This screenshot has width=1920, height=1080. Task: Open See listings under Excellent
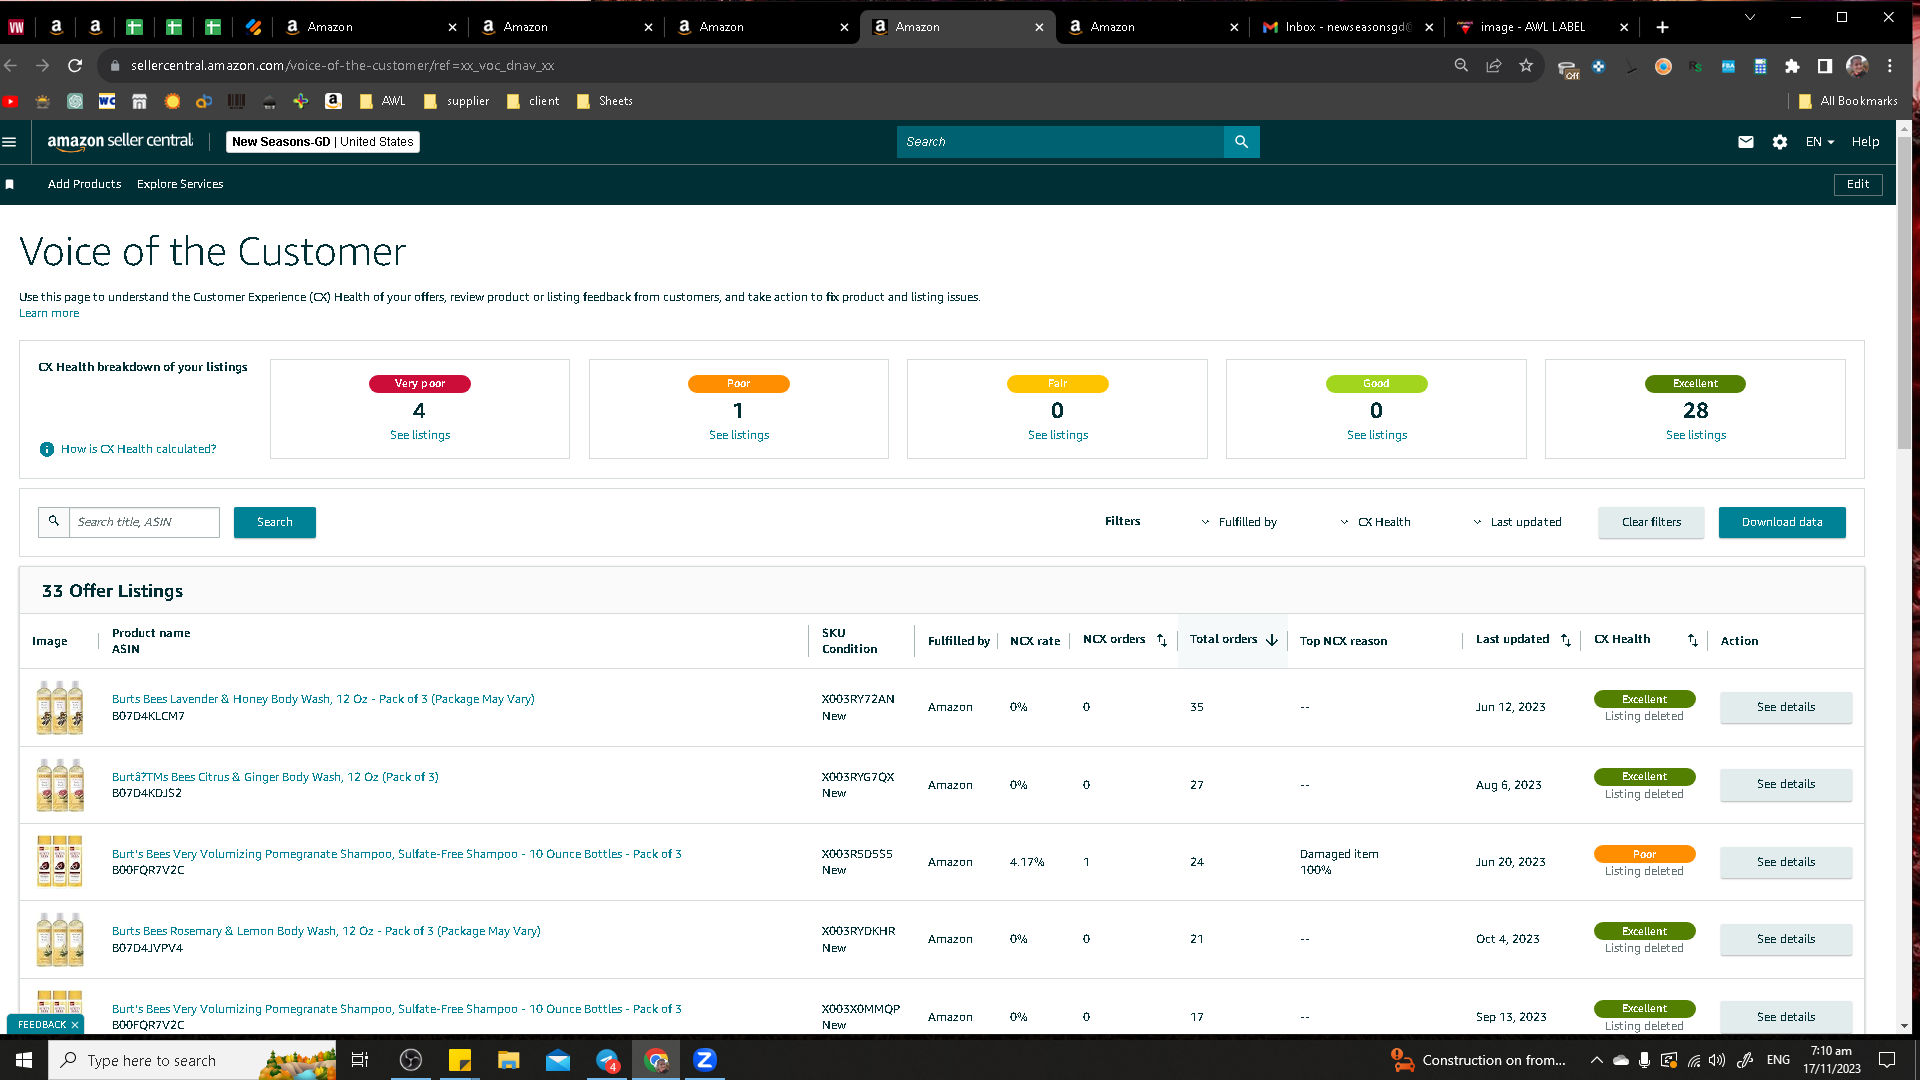click(x=1696, y=435)
